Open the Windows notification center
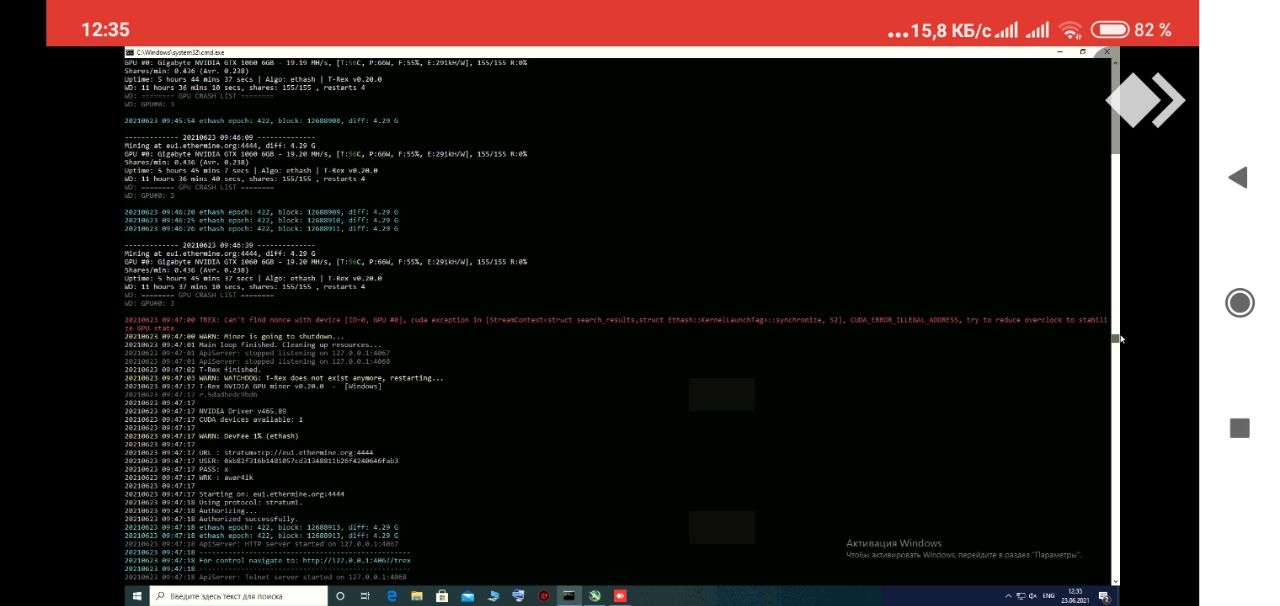The width and height of the screenshot is (1280, 606). (x=1104, y=596)
